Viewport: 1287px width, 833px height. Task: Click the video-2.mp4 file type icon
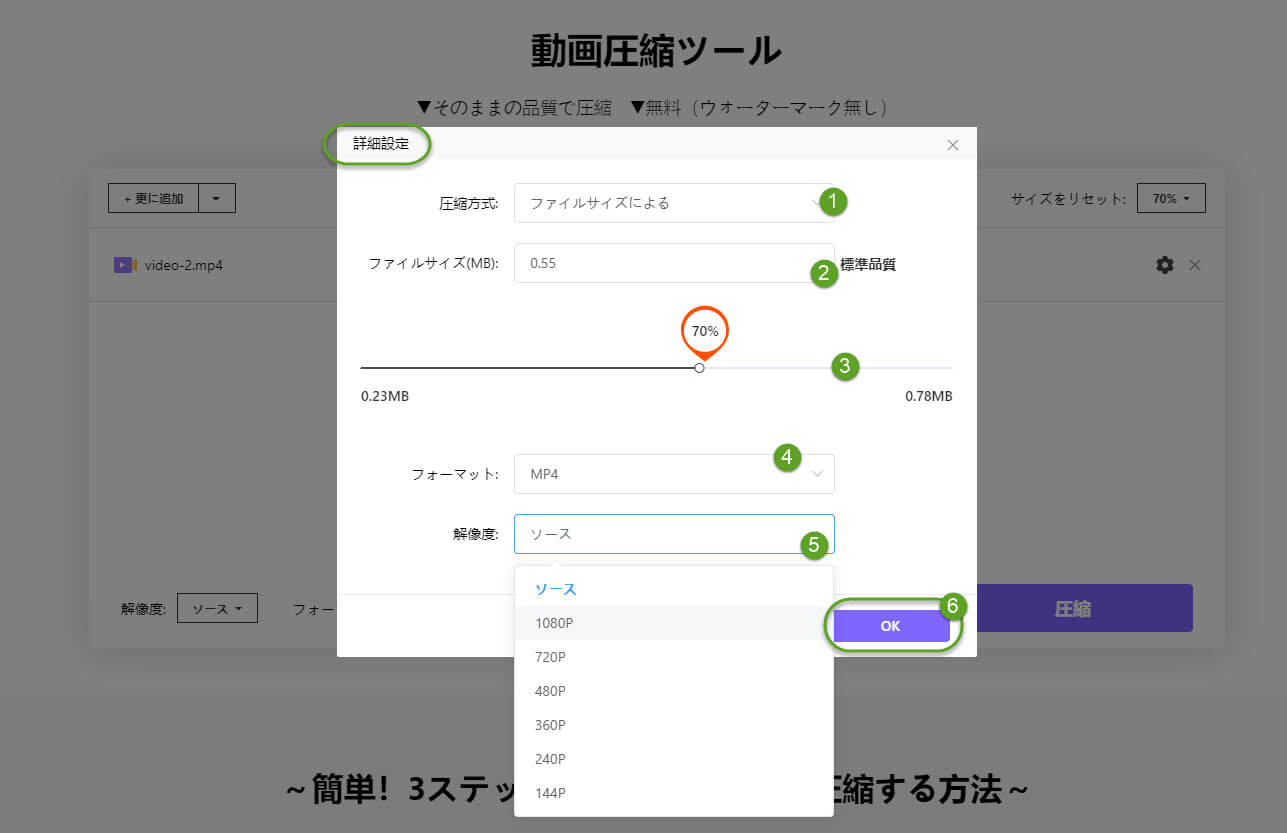(x=124, y=265)
